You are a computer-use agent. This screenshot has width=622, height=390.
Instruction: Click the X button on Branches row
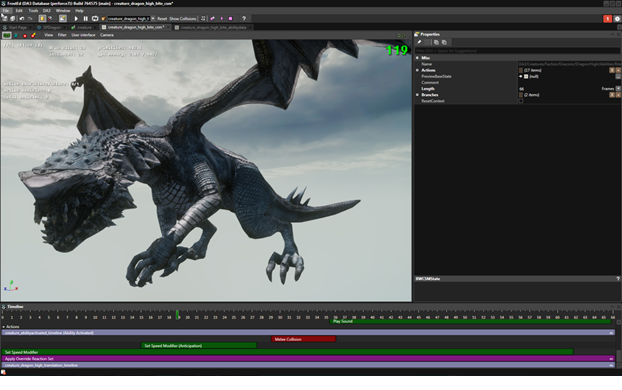click(x=612, y=95)
